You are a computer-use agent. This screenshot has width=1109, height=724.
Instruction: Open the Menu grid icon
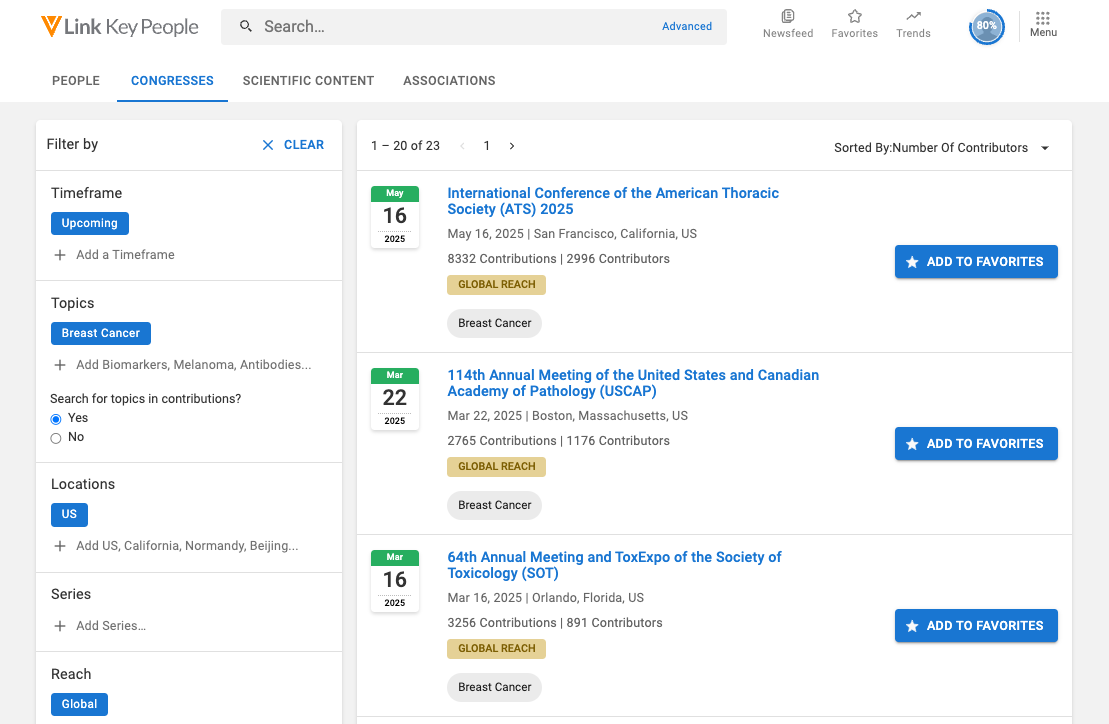point(1043,19)
